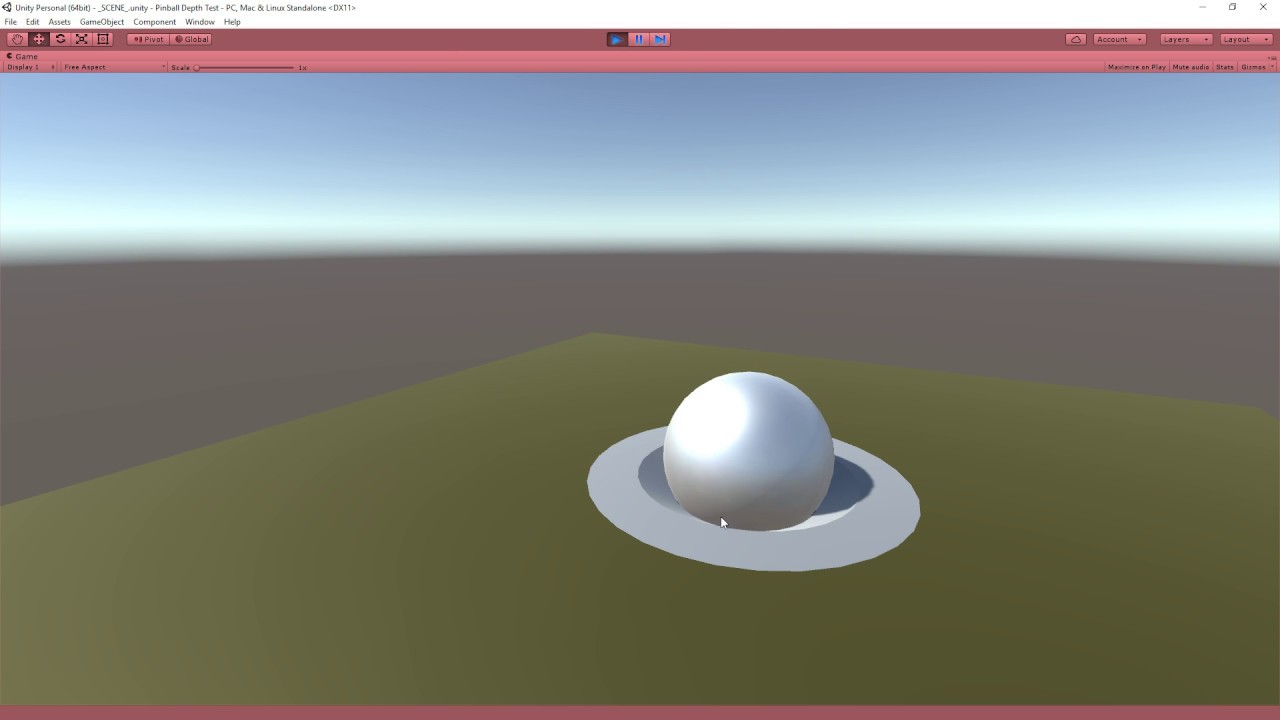Open the Layers dropdown

coord(1184,38)
